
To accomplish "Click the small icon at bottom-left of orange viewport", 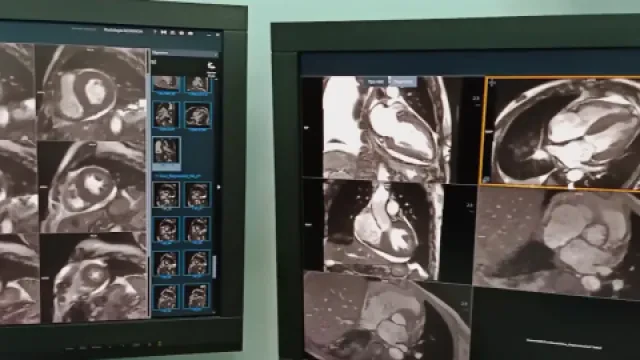I will point(487,180).
